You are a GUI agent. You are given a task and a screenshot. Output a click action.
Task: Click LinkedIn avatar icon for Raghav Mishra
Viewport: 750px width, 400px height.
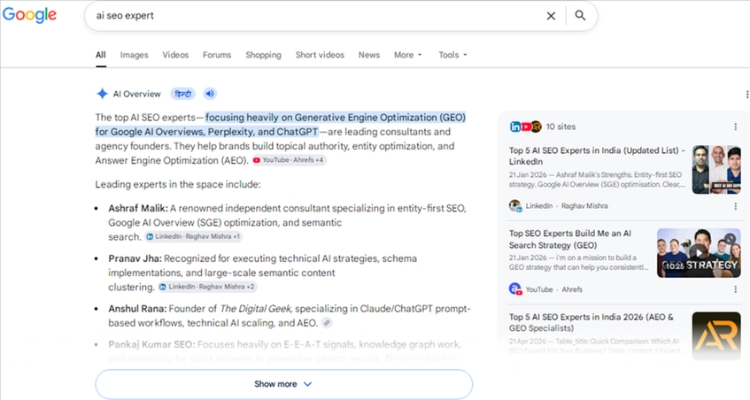515,206
